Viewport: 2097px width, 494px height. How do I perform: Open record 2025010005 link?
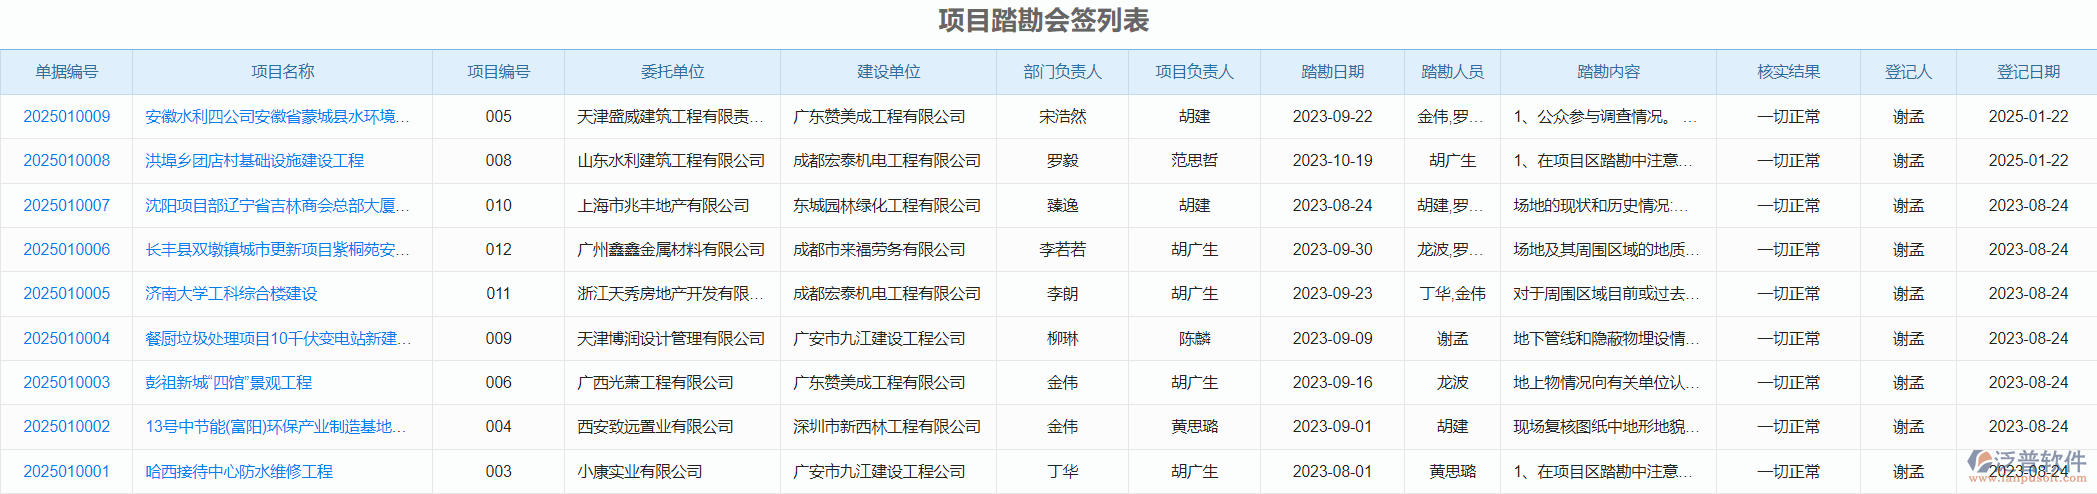click(x=67, y=294)
